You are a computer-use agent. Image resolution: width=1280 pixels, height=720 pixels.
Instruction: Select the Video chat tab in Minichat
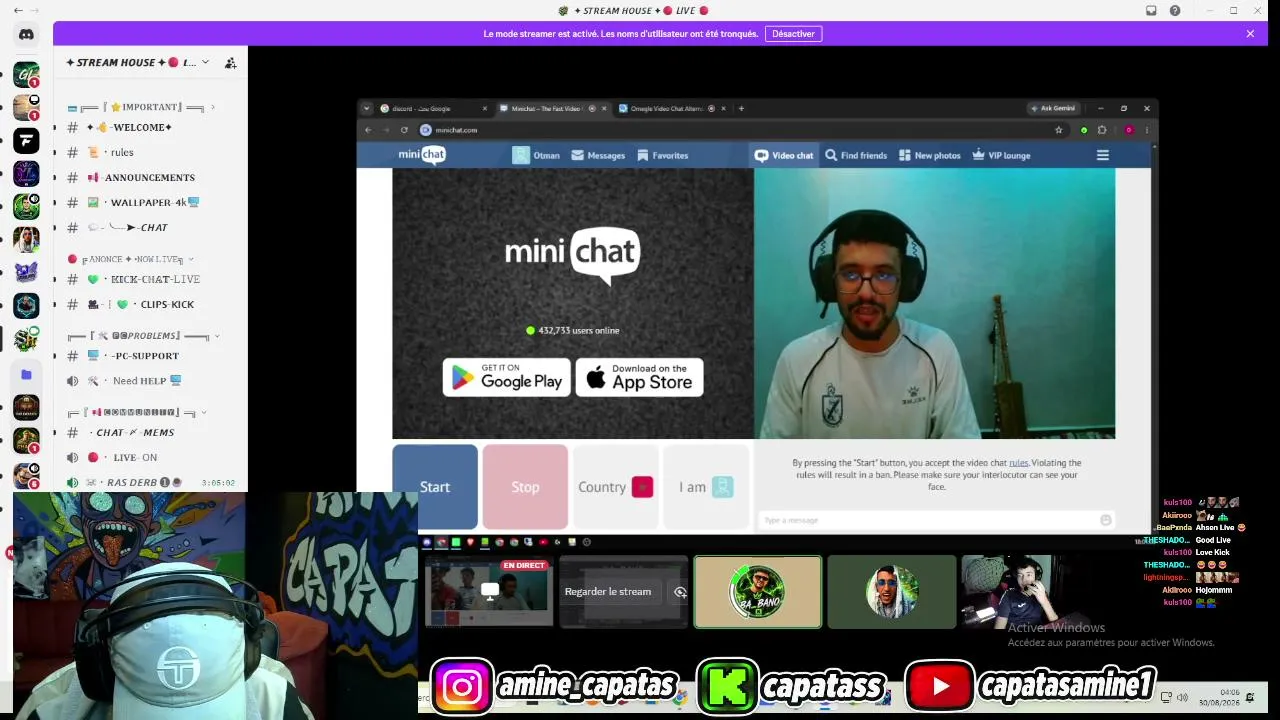pyautogui.click(x=784, y=155)
